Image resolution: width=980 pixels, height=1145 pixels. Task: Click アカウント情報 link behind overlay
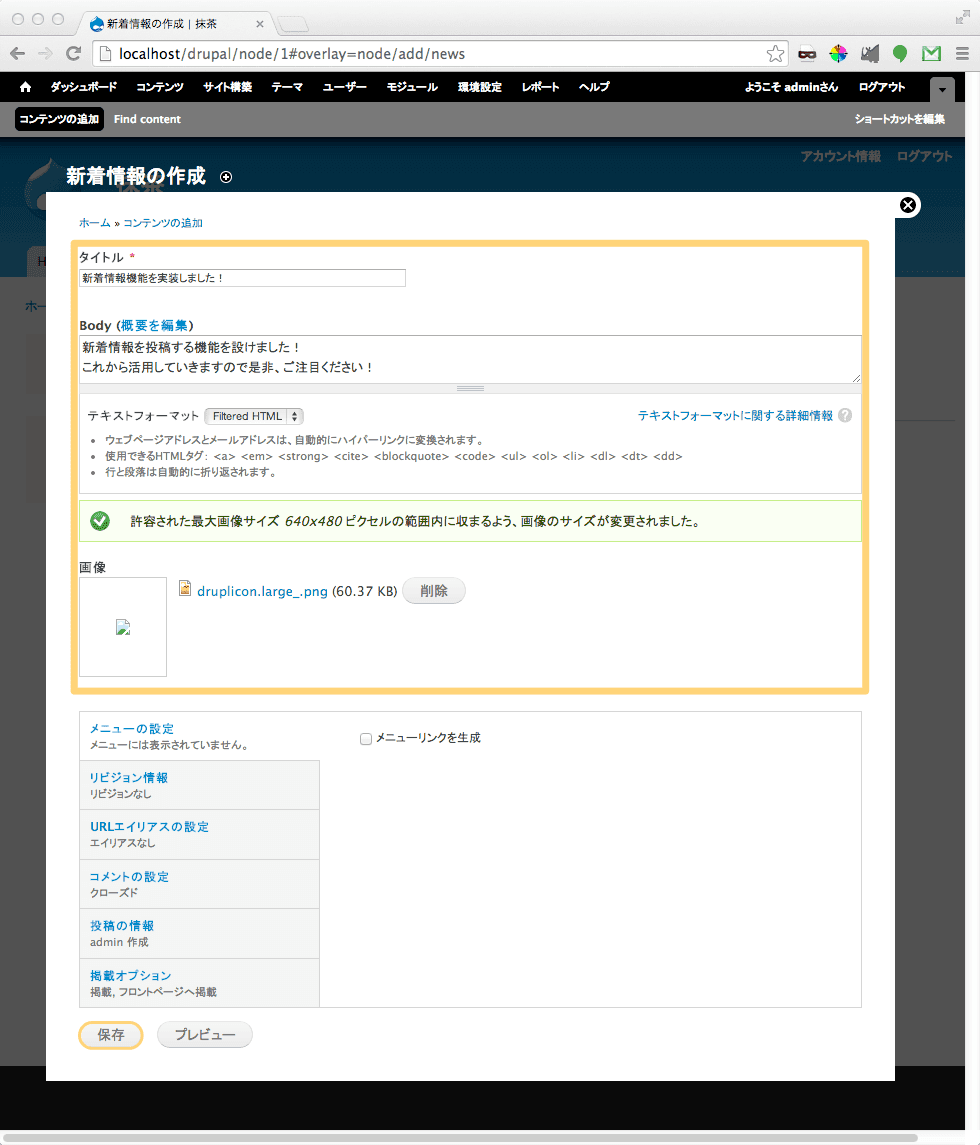click(841, 156)
